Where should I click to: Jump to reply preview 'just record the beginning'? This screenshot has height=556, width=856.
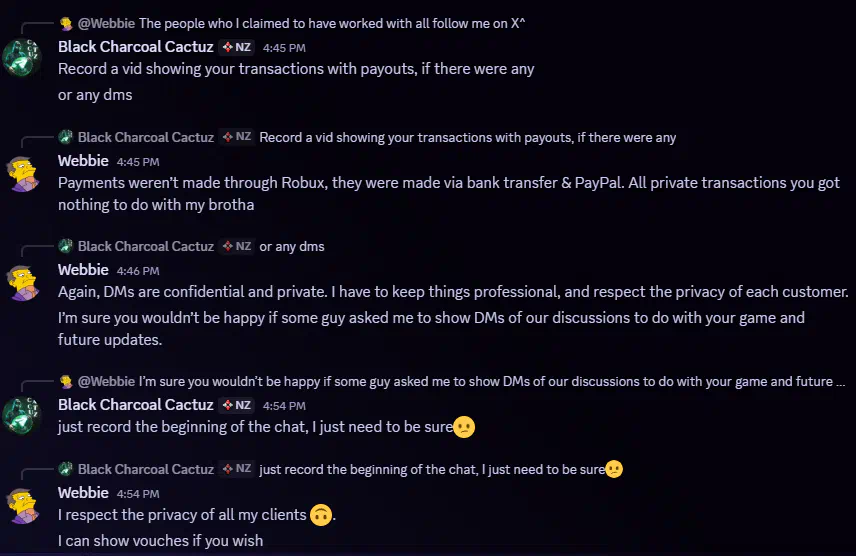pyautogui.click(x=441, y=470)
